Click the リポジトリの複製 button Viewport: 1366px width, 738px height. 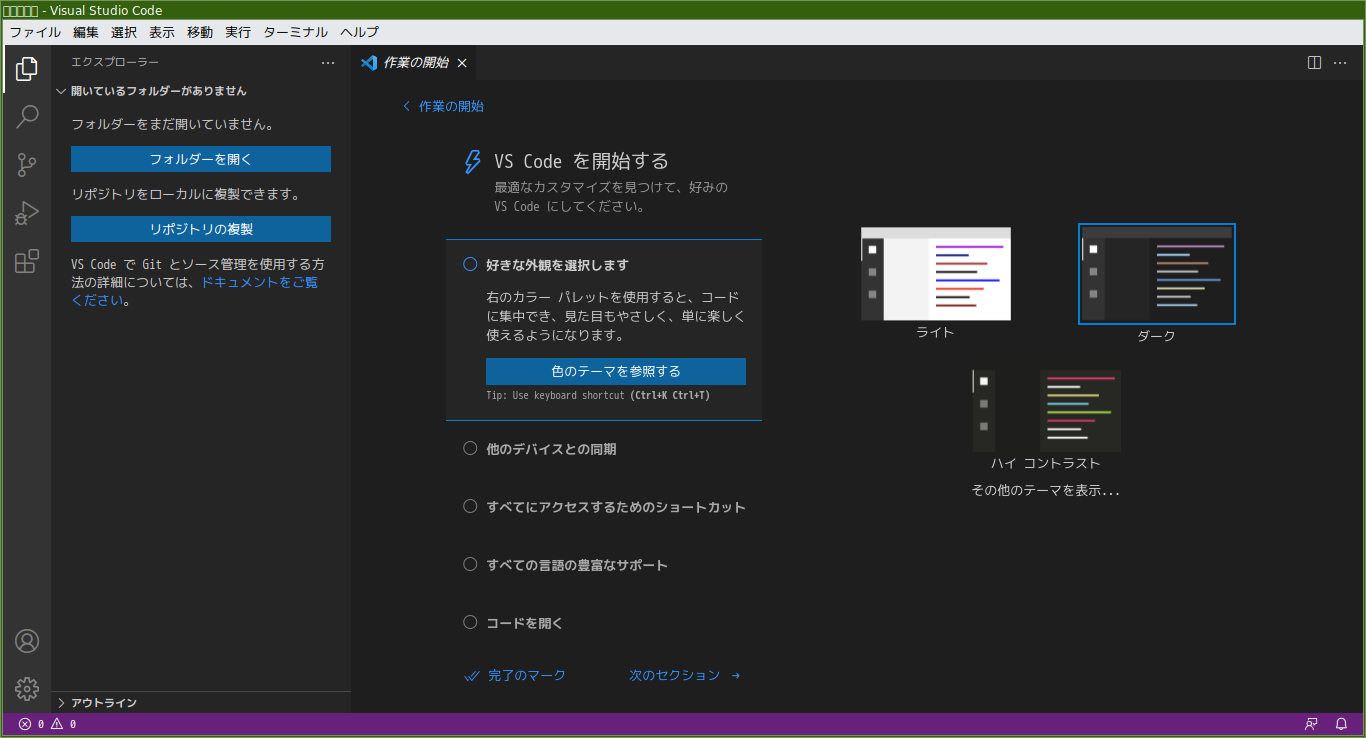click(x=201, y=229)
